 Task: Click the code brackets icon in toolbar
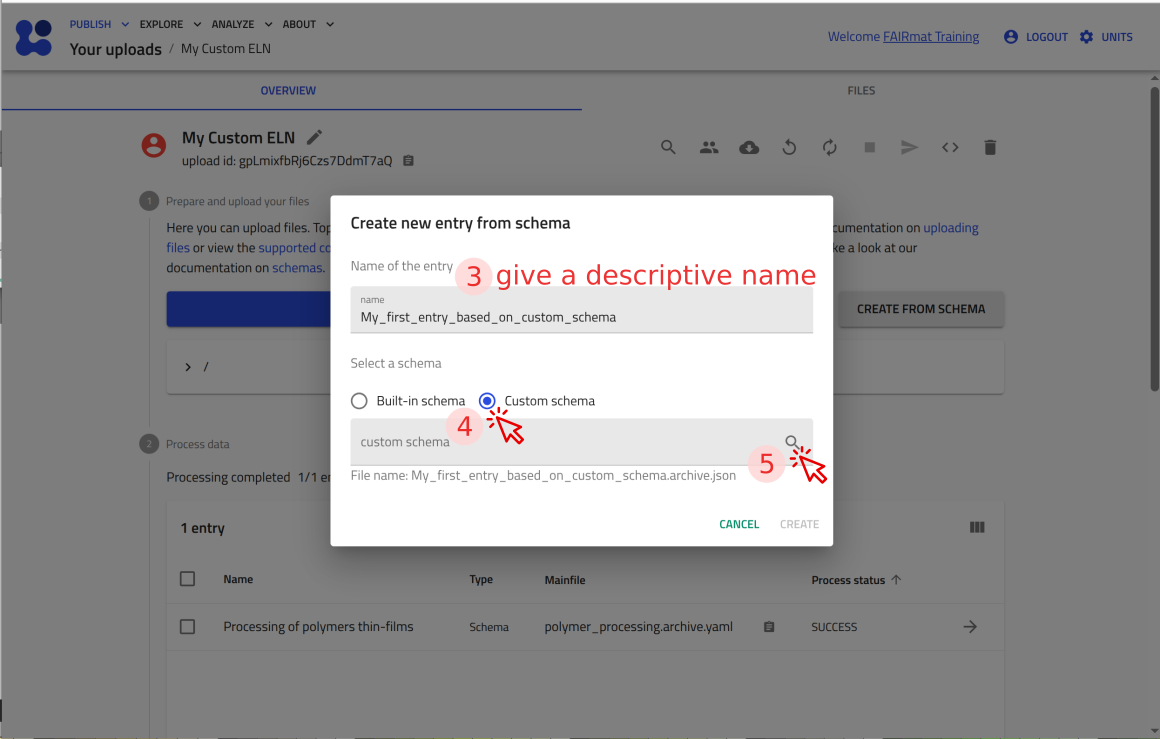[x=950, y=147]
